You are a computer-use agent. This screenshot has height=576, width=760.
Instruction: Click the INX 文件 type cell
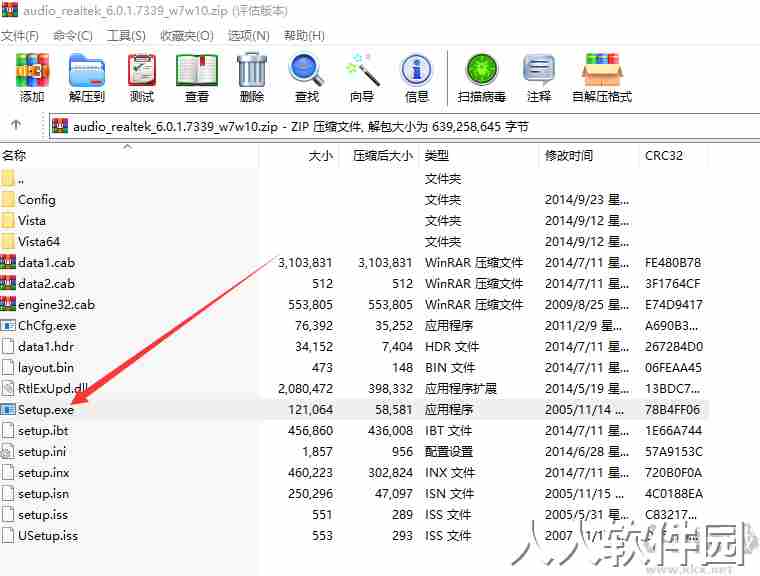pyautogui.click(x=450, y=473)
